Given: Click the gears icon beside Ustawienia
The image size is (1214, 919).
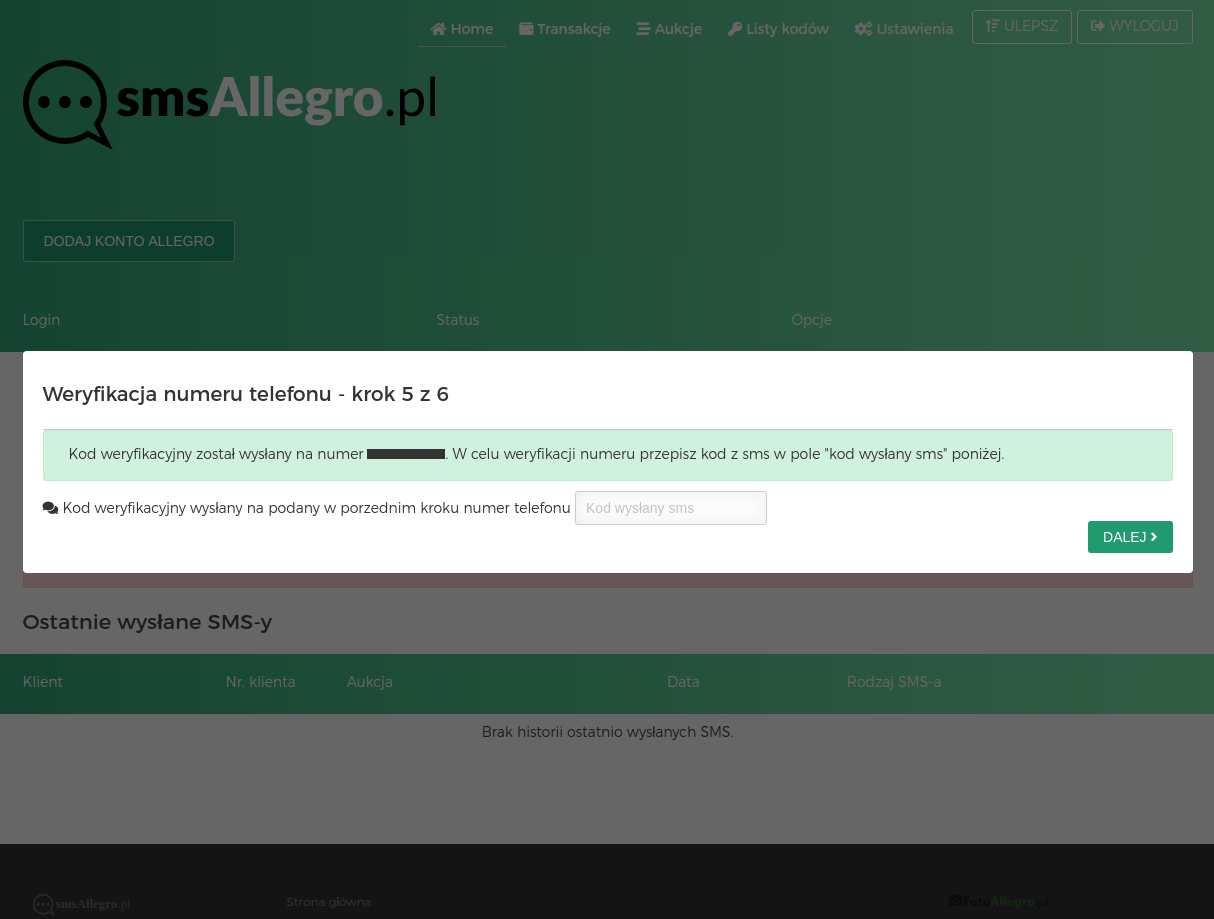Looking at the screenshot, I should (x=863, y=29).
